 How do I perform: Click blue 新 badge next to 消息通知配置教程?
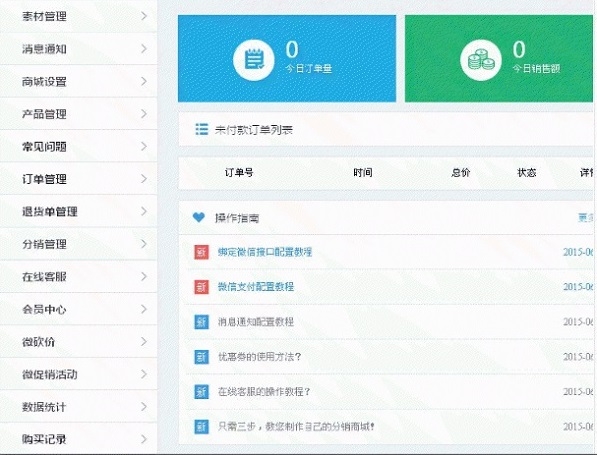(x=201, y=322)
